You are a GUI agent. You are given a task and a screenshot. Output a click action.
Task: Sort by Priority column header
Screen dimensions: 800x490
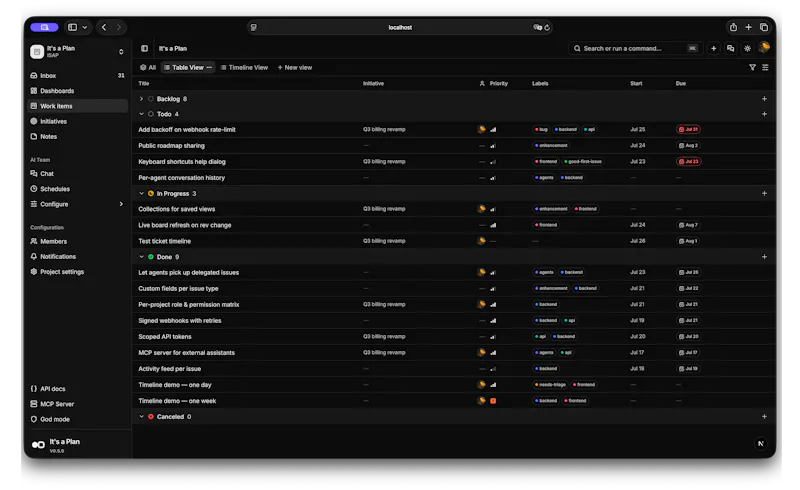(498, 84)
